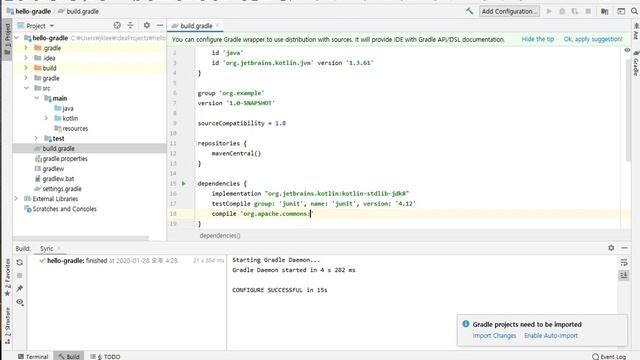The width and height of the screenshot is (640, 360).
Task: Click the inspection eye icon in editor corner
Action: click(x=627, y=50)
